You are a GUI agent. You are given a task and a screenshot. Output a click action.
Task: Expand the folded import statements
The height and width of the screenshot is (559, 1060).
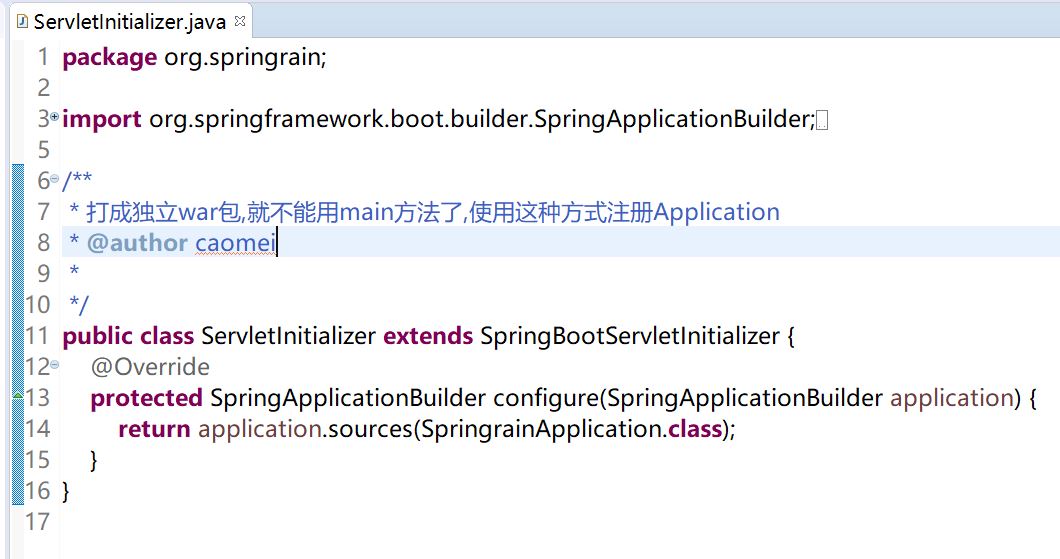pyautogui.click(x=54, y=118)
